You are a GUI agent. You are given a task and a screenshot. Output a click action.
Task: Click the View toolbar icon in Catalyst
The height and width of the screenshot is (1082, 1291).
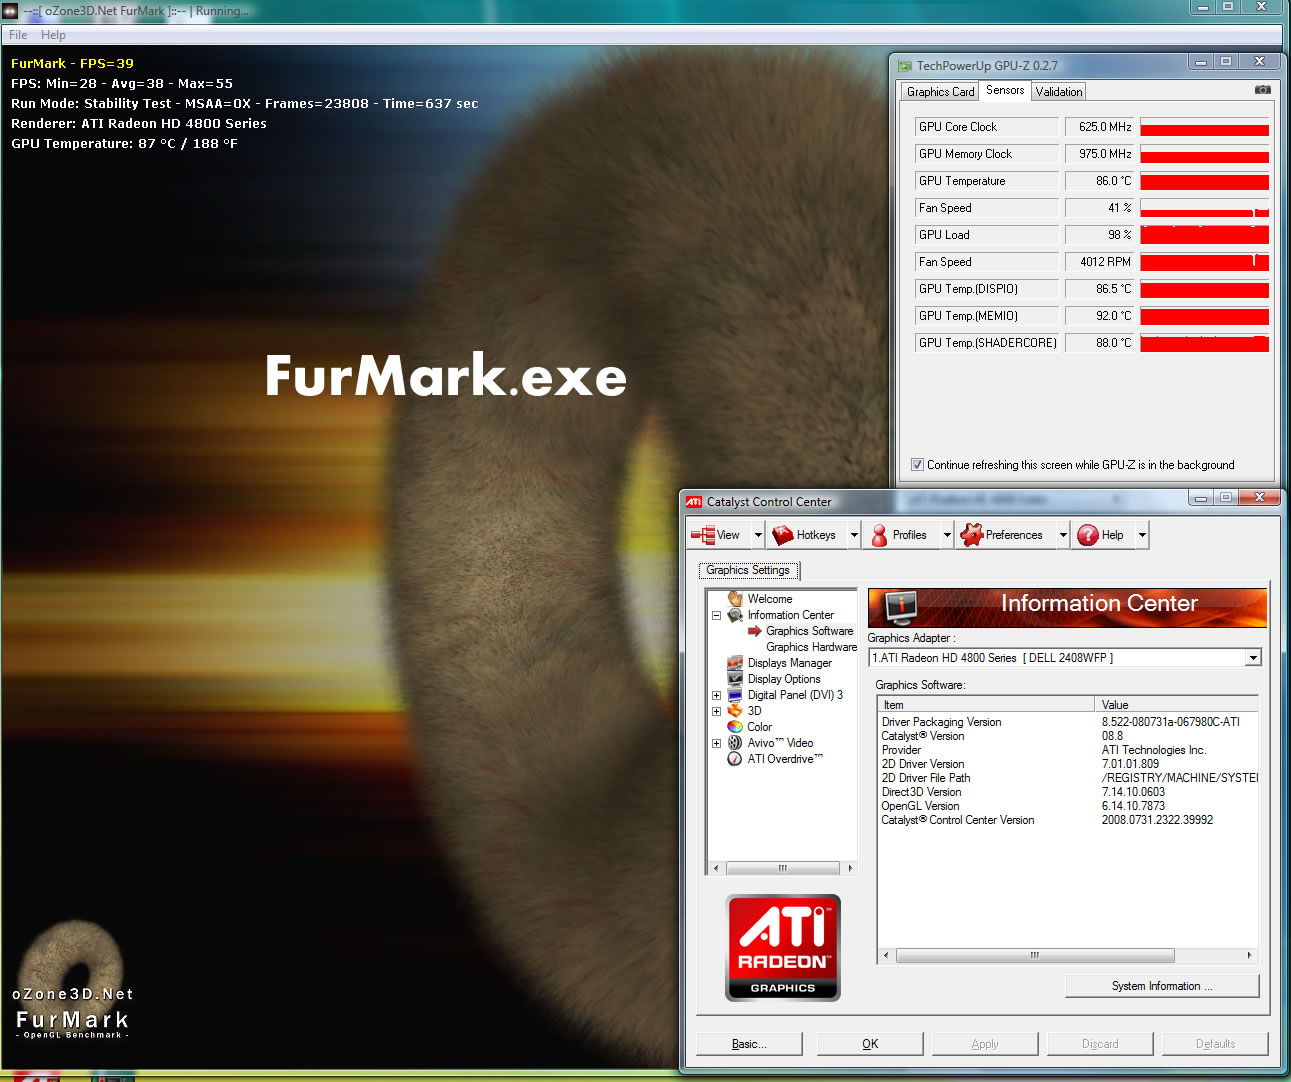tap(702, 535)
